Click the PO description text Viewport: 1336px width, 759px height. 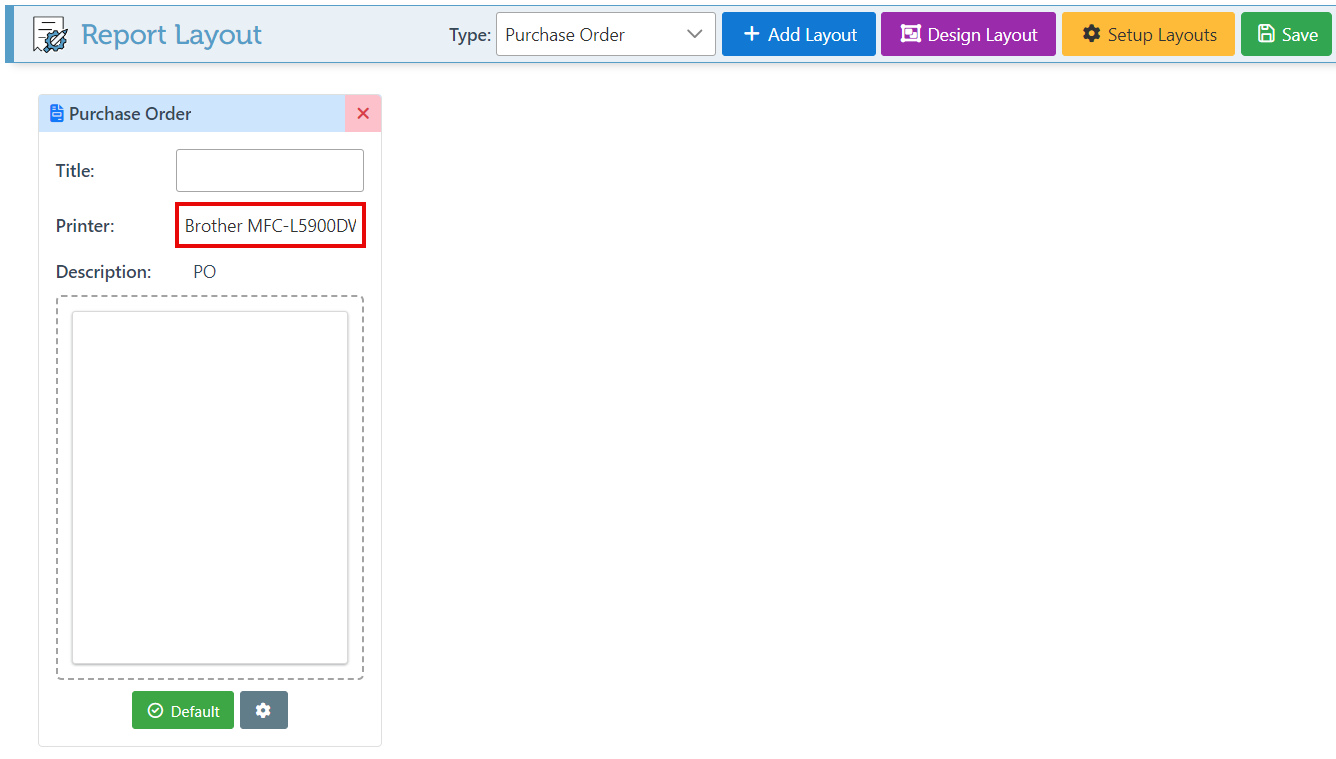click(205, 272)
